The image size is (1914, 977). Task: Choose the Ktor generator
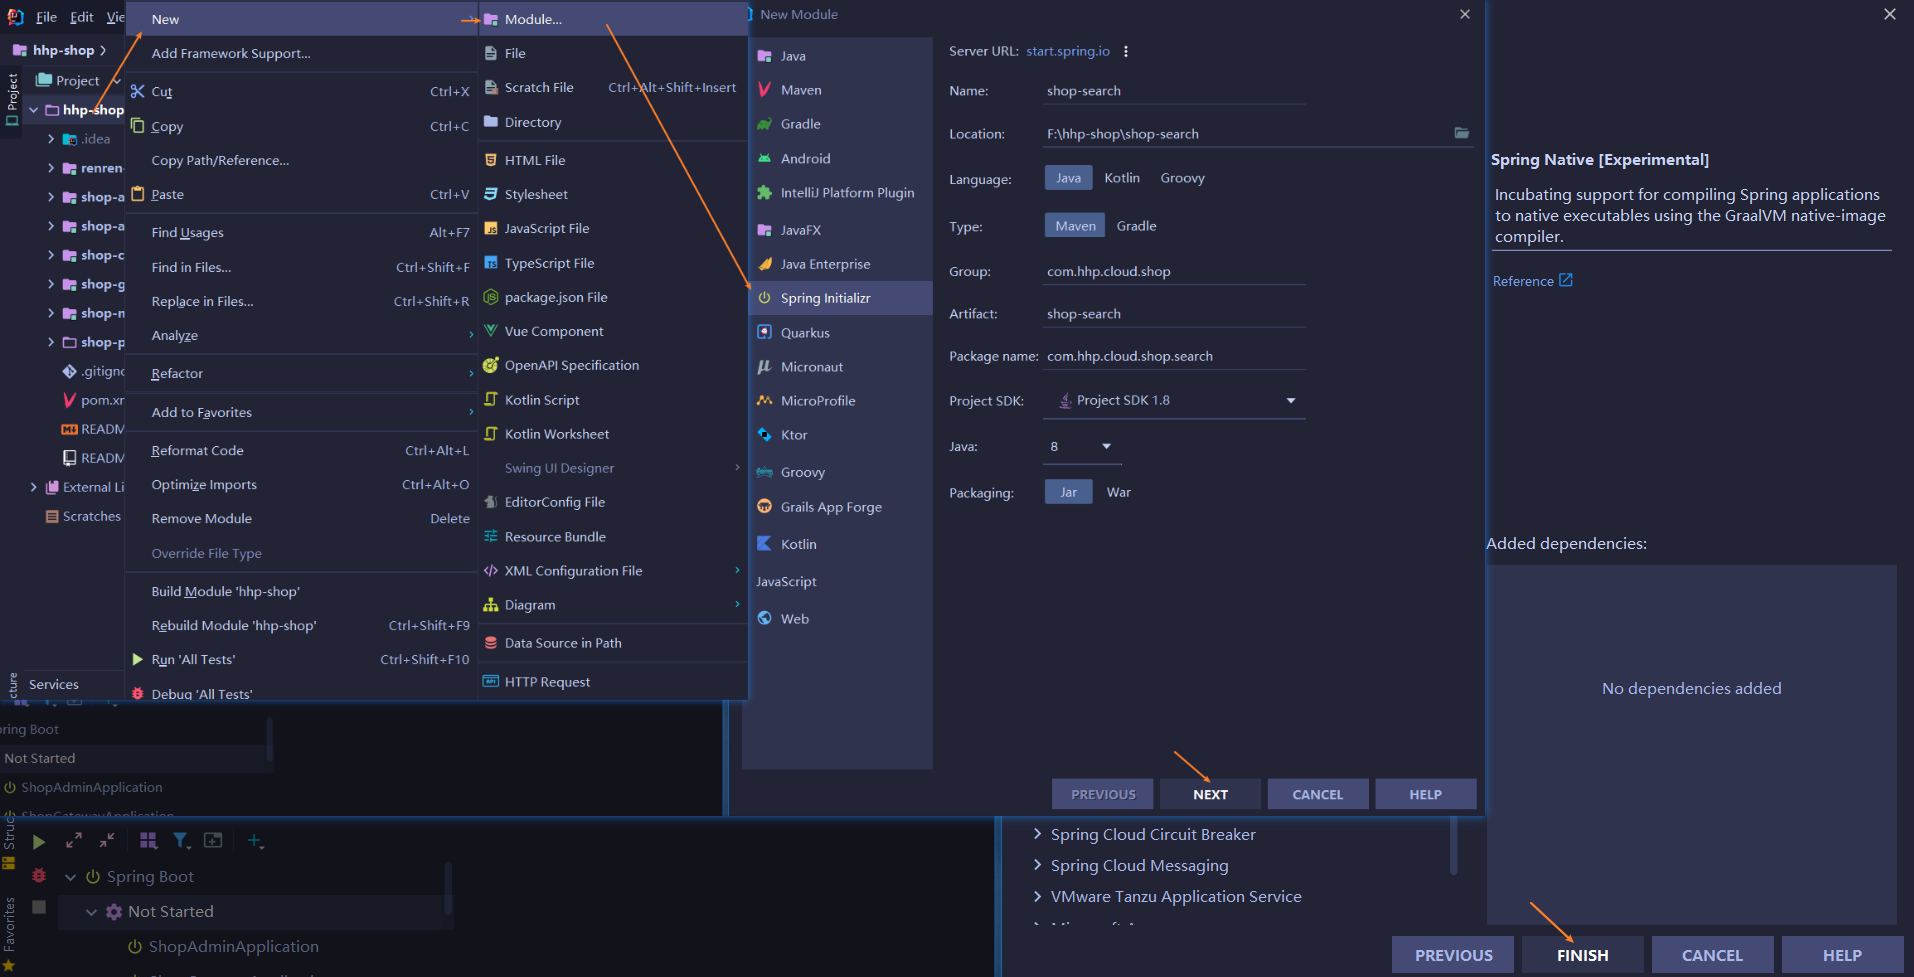coord(840,435)
